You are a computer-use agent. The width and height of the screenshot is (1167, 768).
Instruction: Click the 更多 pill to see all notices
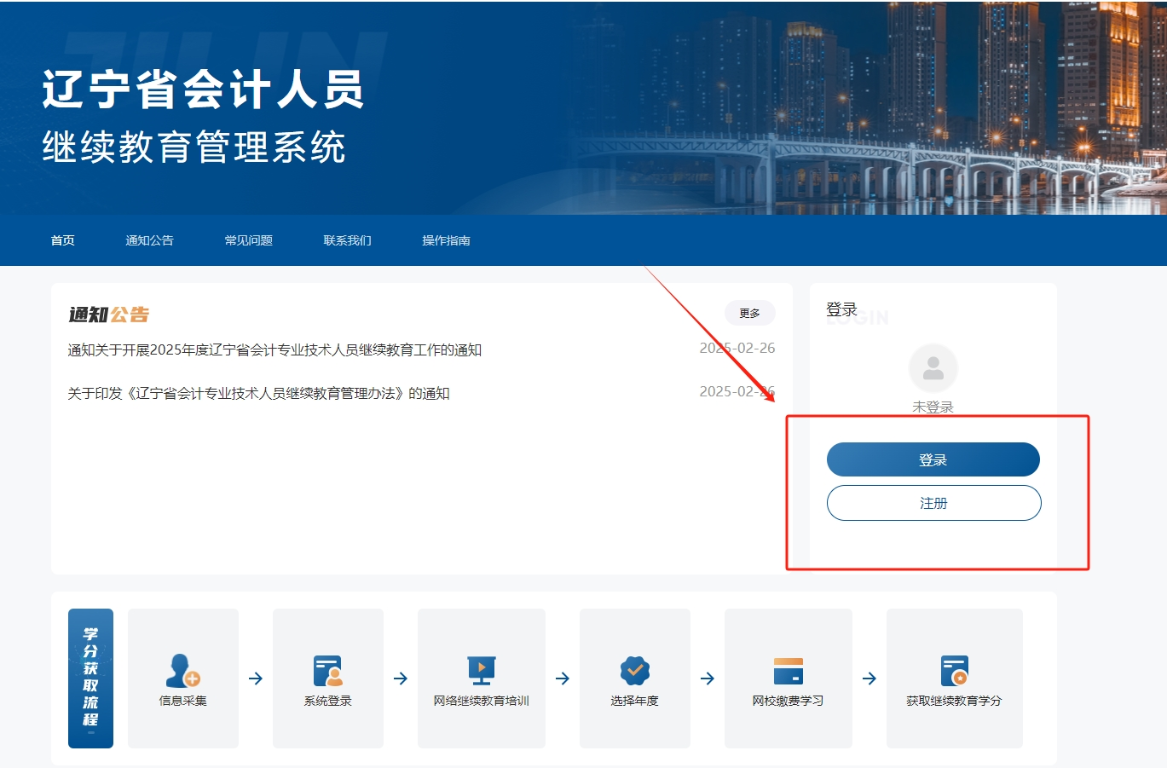pos(749,313)
